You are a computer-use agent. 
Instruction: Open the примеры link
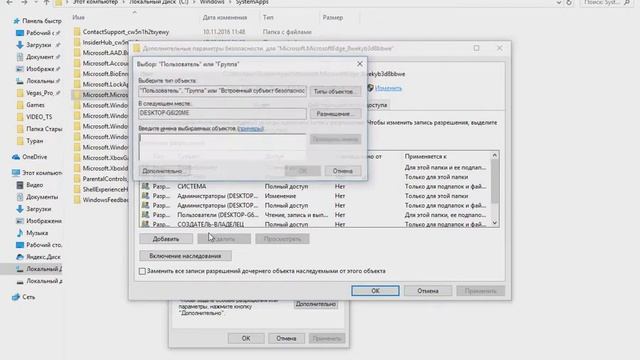250,129
